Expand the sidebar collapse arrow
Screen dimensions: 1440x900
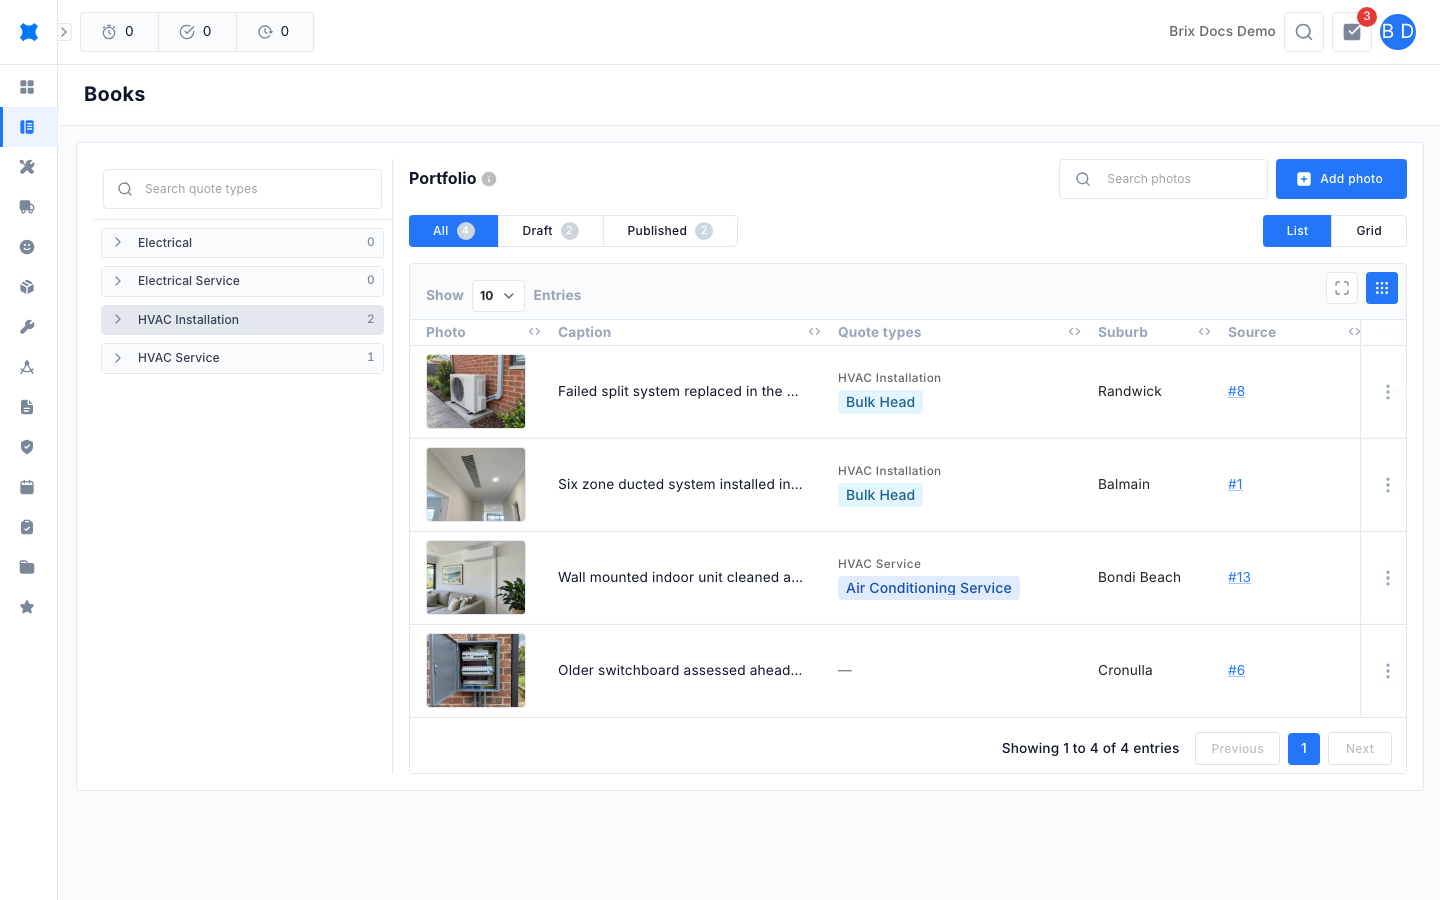(x=64, y=32)
